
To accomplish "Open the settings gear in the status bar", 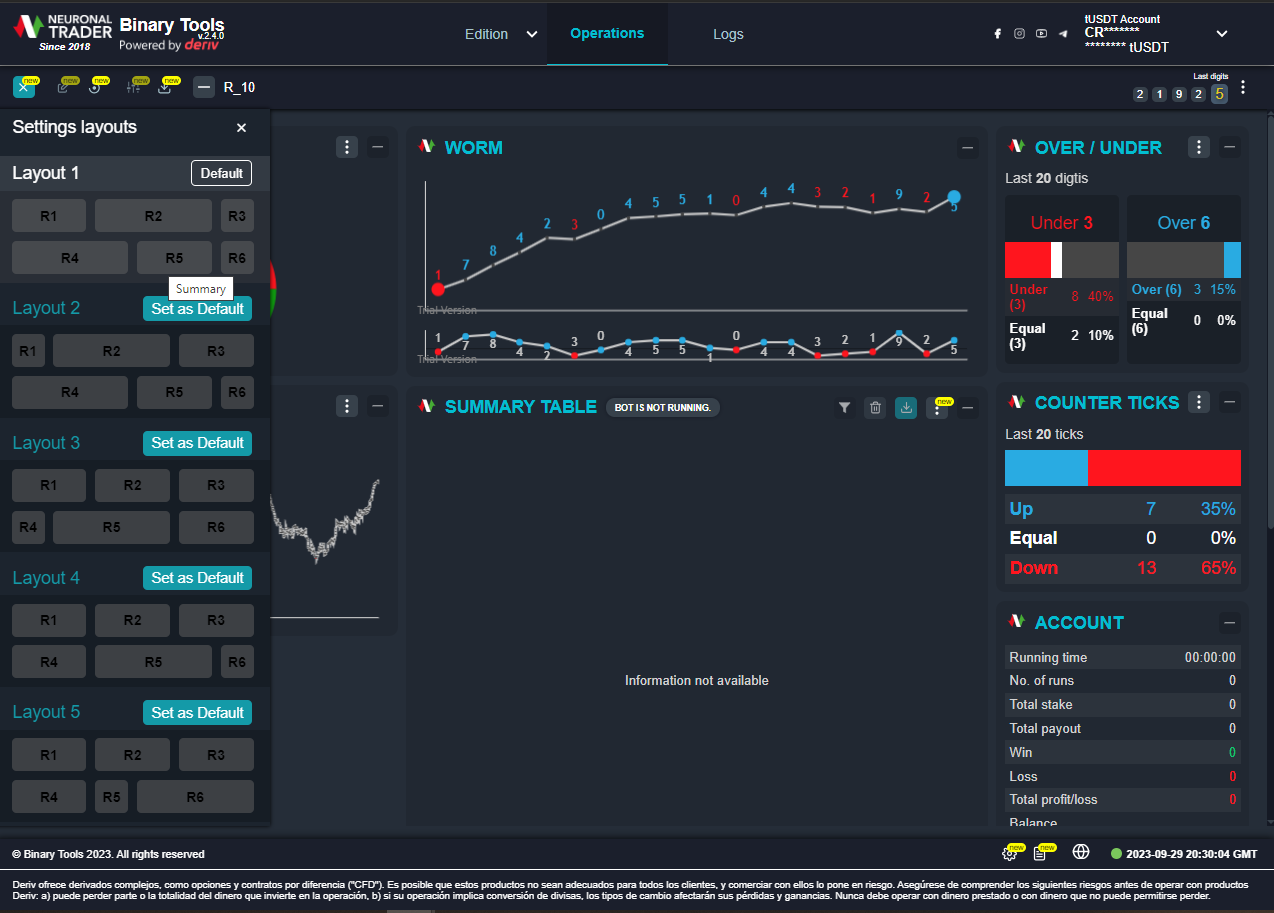I will point(1010,853).
